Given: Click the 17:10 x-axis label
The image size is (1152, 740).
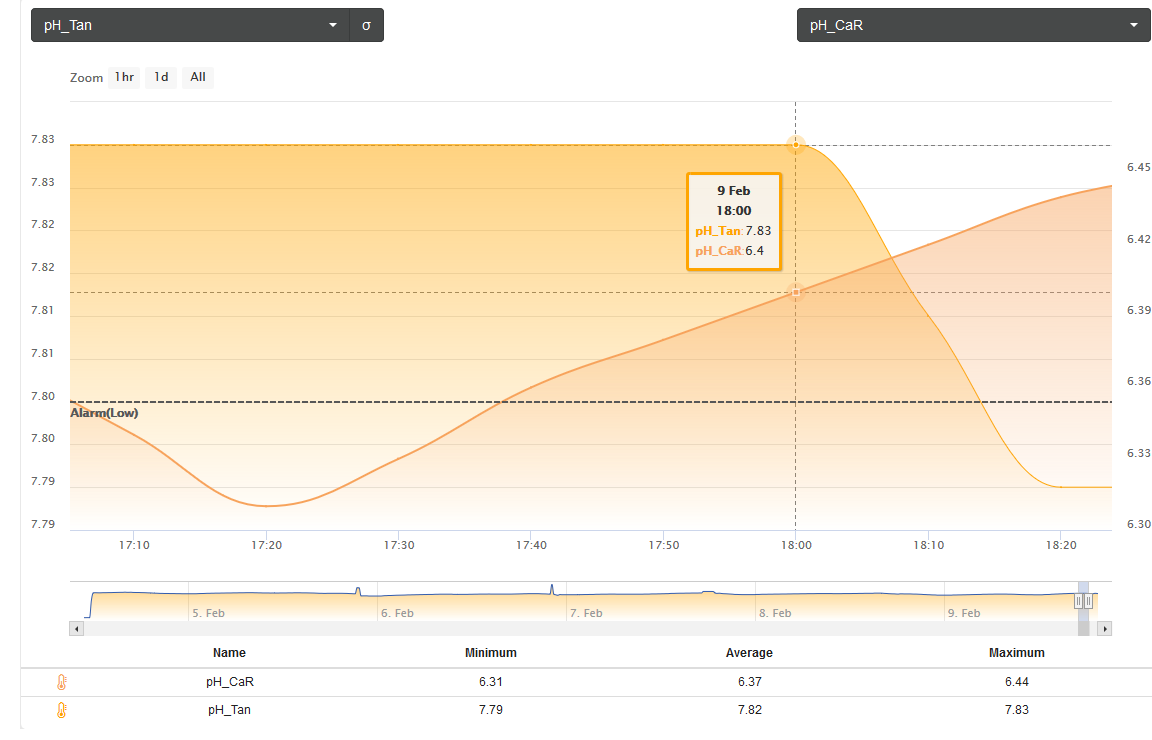Looking at the screenshot, I should click(x=134, y=545).
